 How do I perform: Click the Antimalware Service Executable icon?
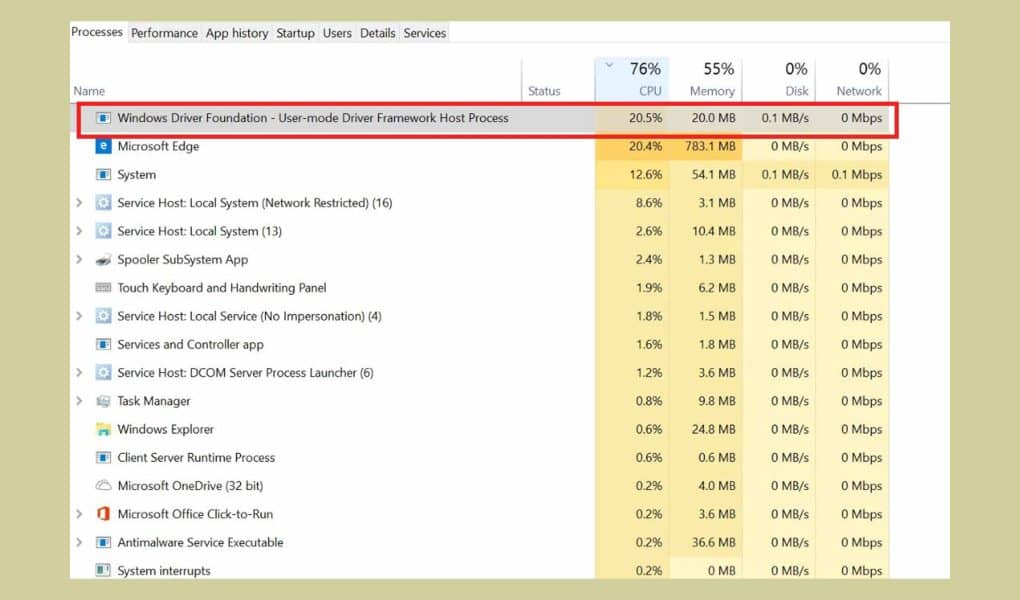coord(102,542)
